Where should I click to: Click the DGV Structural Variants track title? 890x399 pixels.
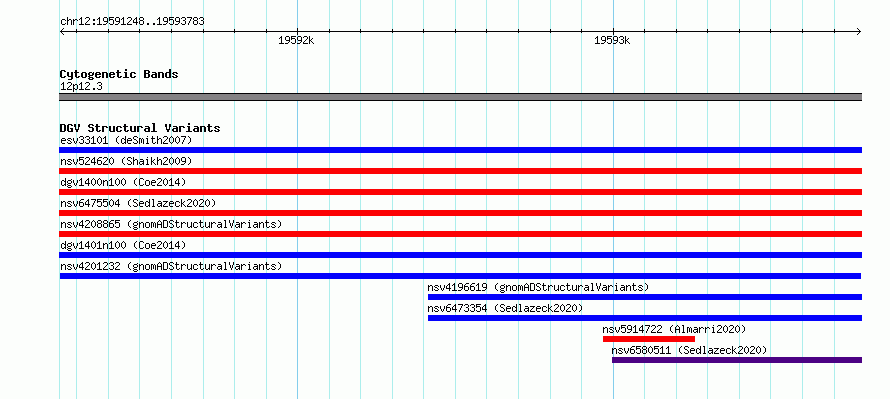[x=140, y=128]
